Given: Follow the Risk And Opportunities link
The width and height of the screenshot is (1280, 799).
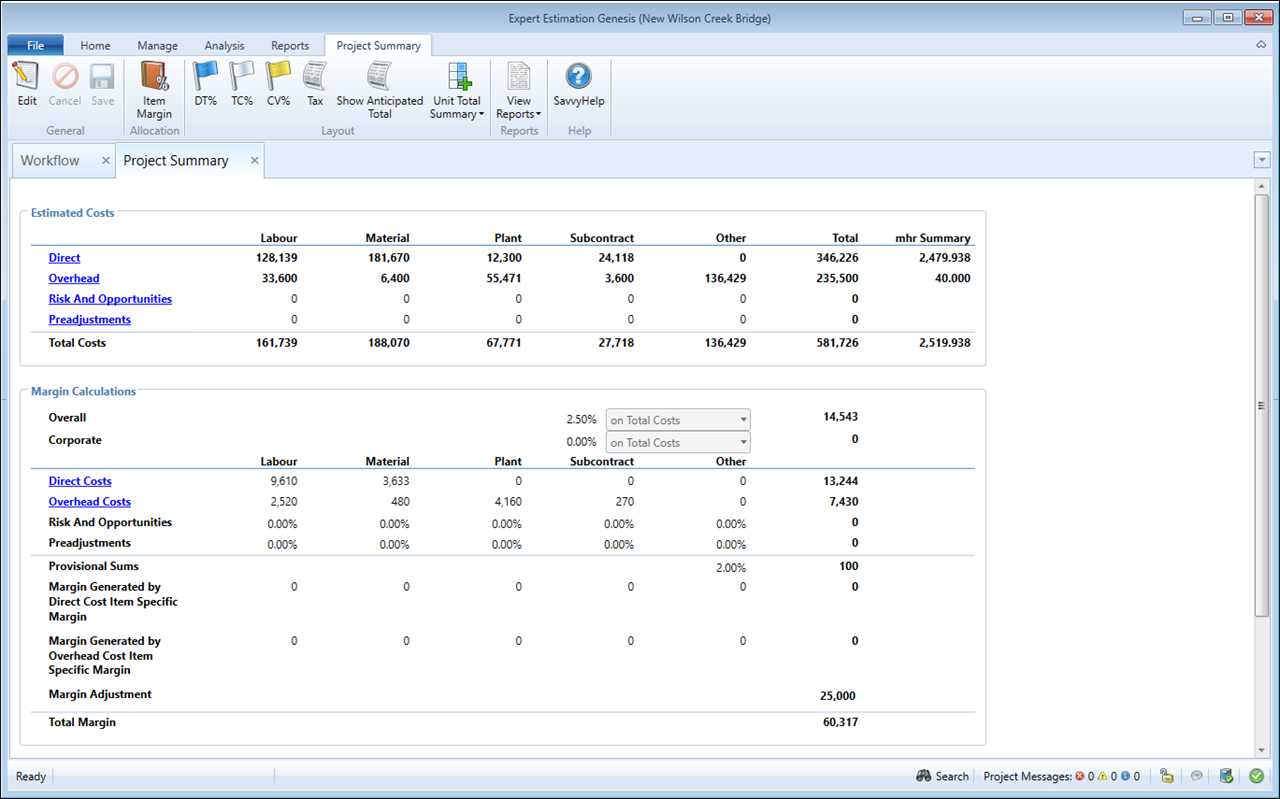Looking at the screenshot, I should coord(110,299).
